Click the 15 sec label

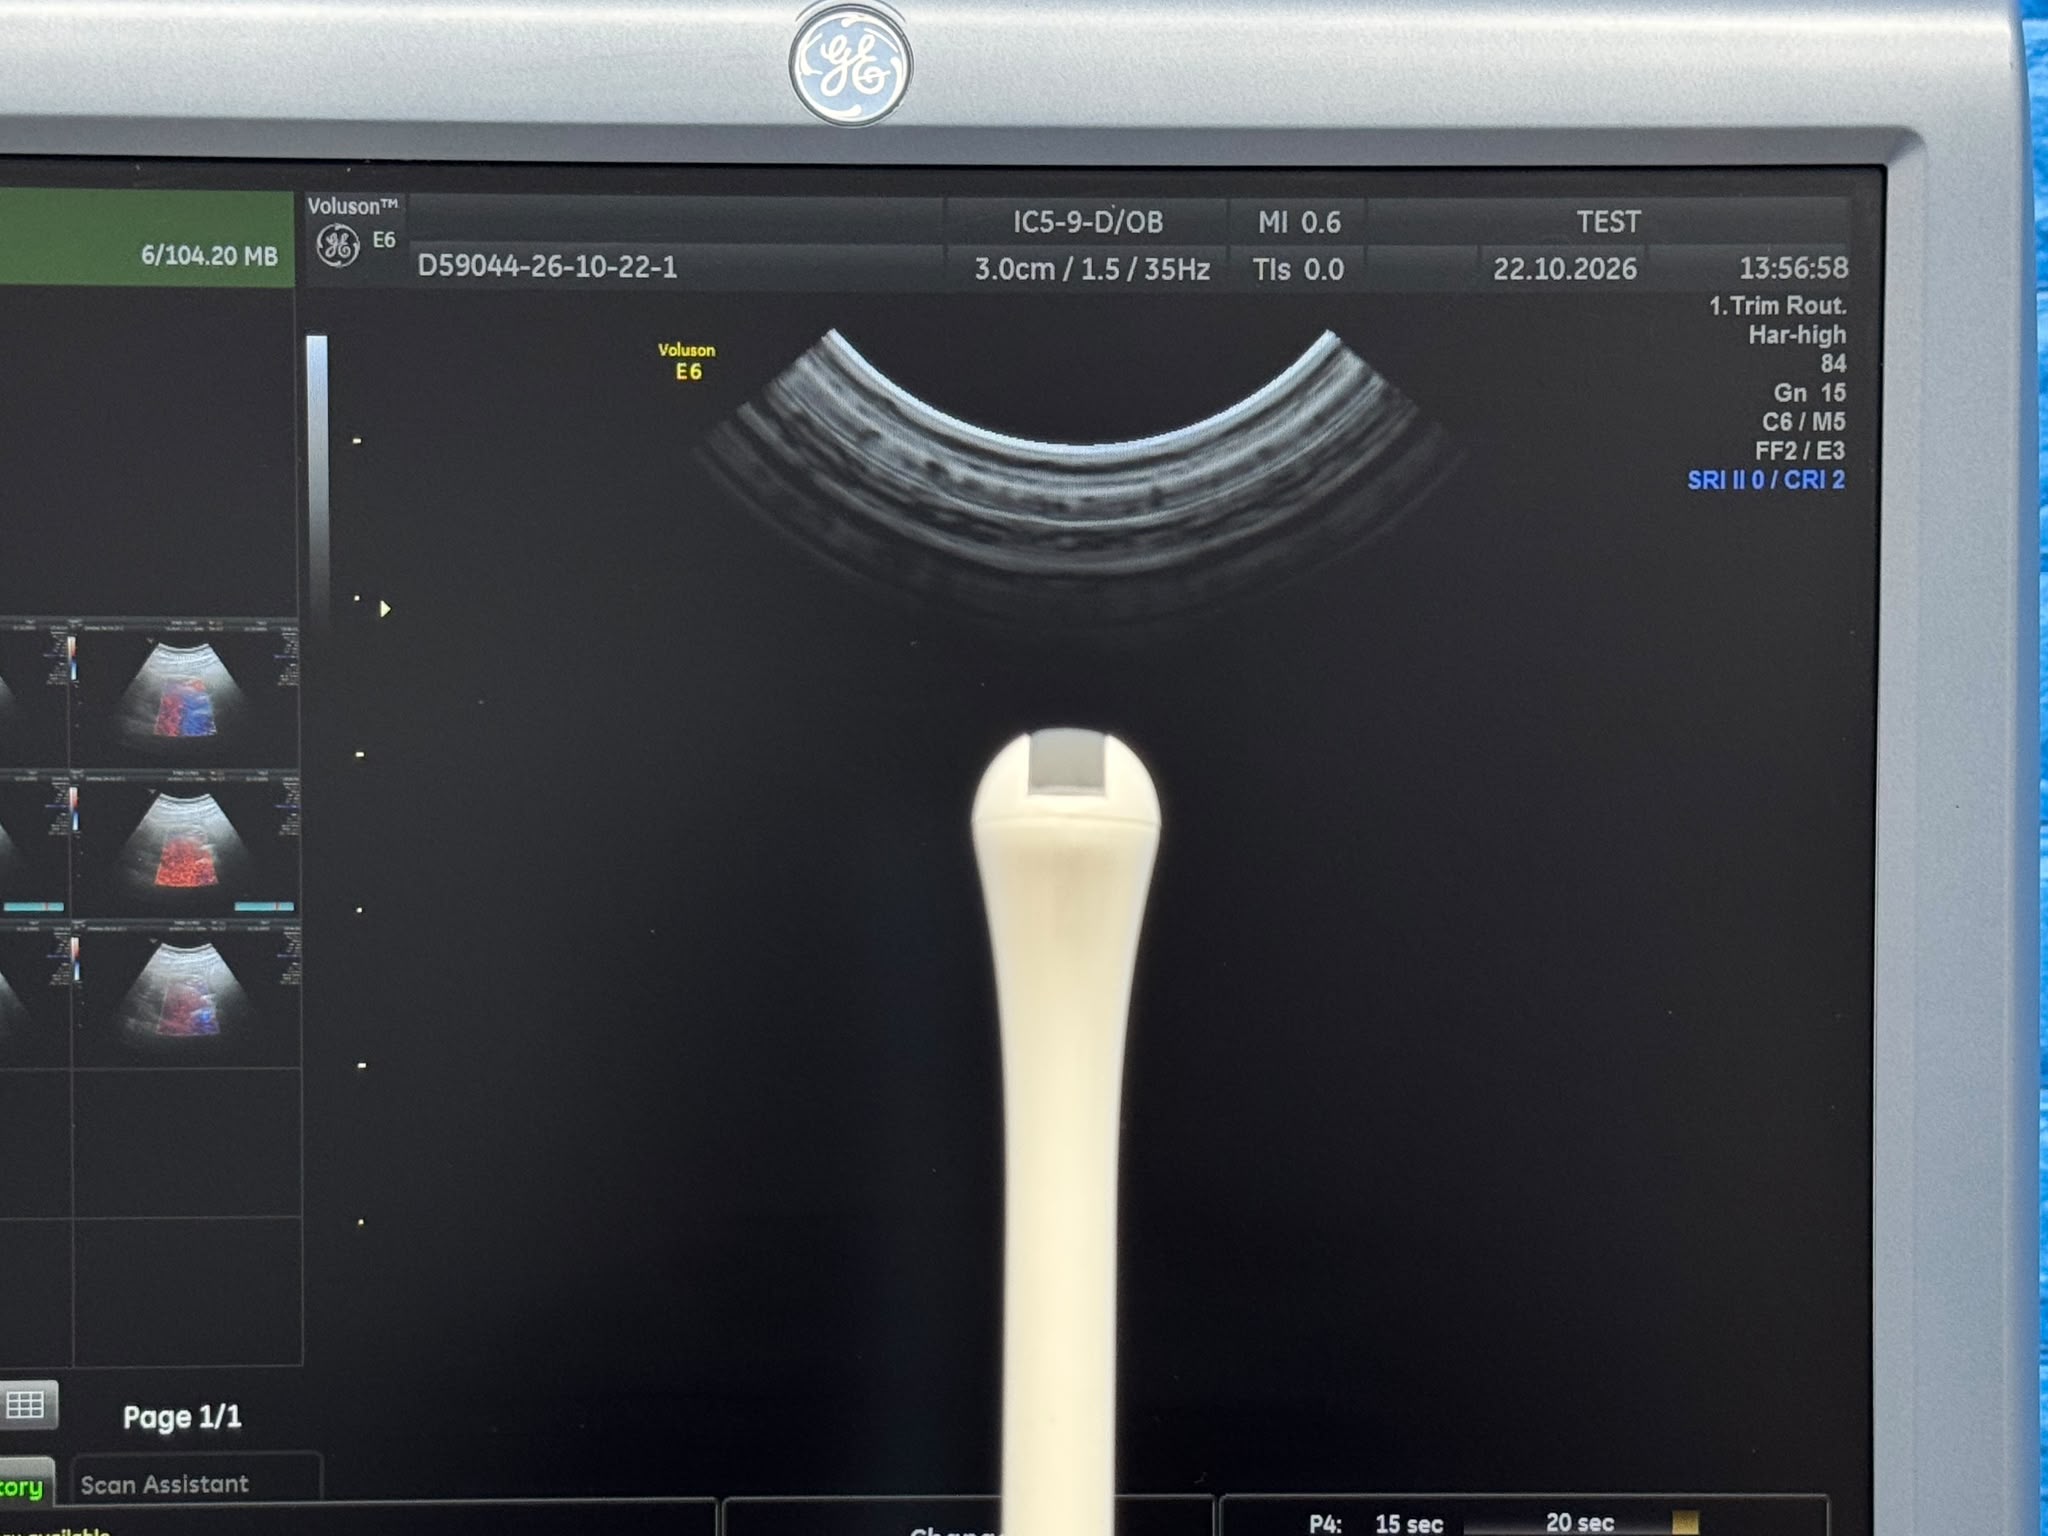click(1409, 1524)
